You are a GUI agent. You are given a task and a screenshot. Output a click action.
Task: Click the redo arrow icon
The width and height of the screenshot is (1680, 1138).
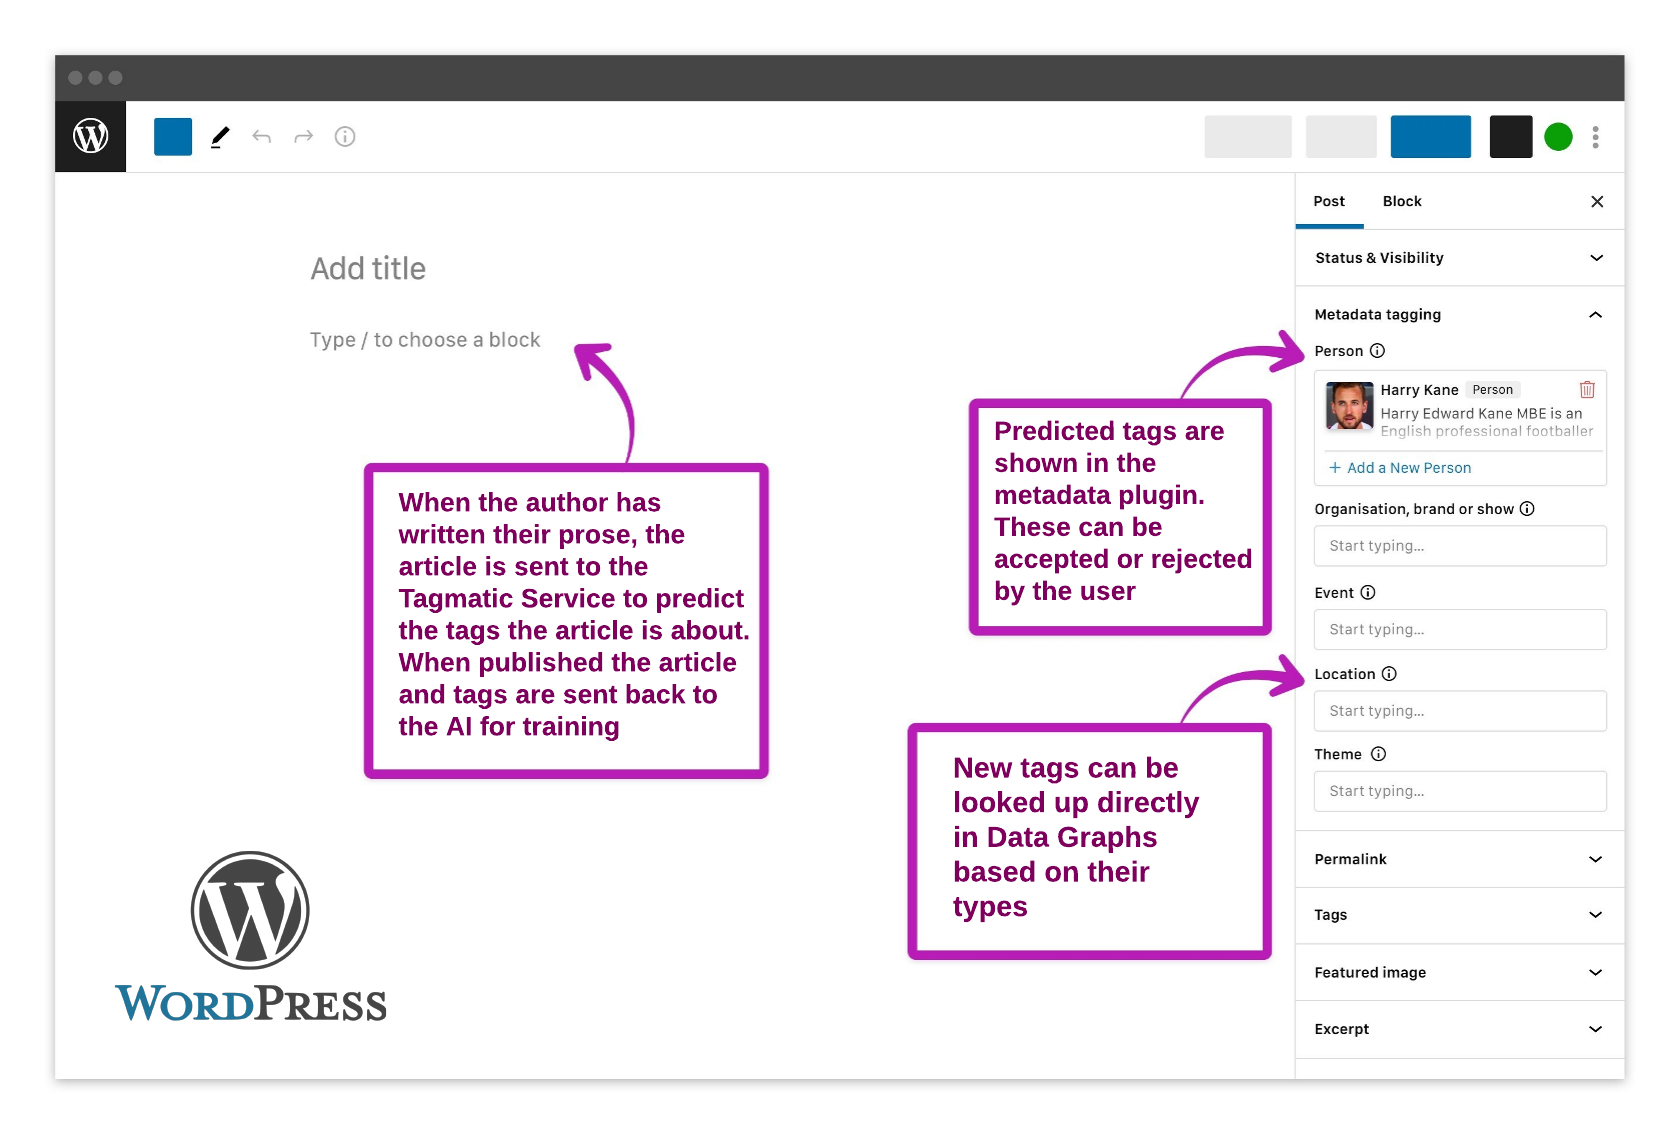pos(303,137)
